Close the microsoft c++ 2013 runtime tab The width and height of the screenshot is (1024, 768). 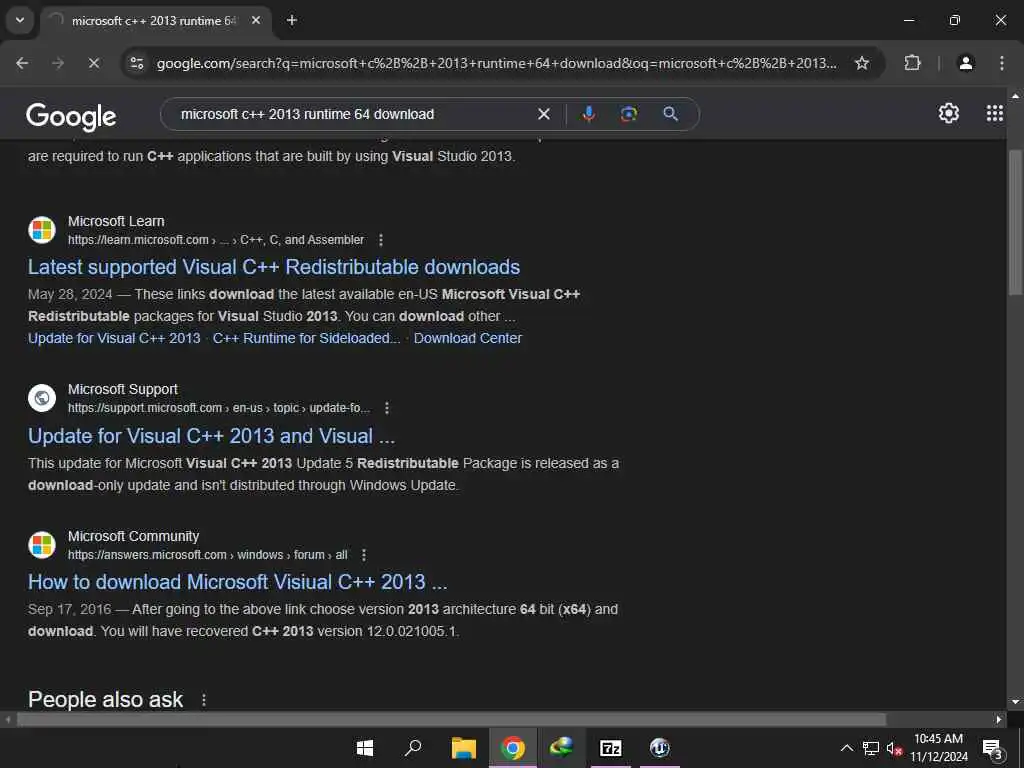pyautogui.click(x=256, y=20)
